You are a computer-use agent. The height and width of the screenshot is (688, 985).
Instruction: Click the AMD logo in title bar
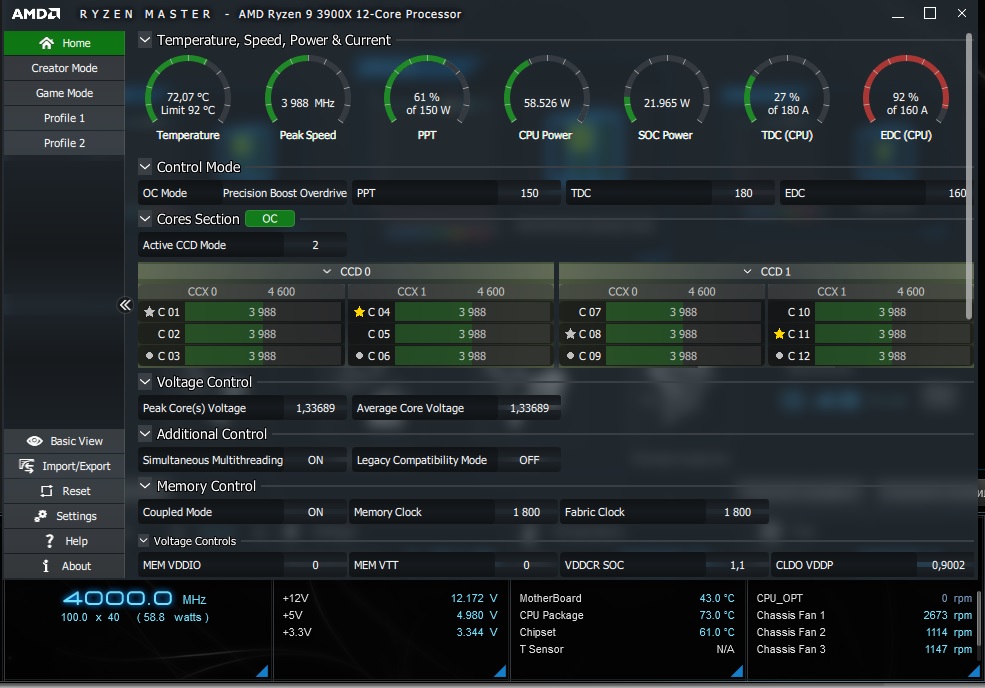[x=36, y=14]
